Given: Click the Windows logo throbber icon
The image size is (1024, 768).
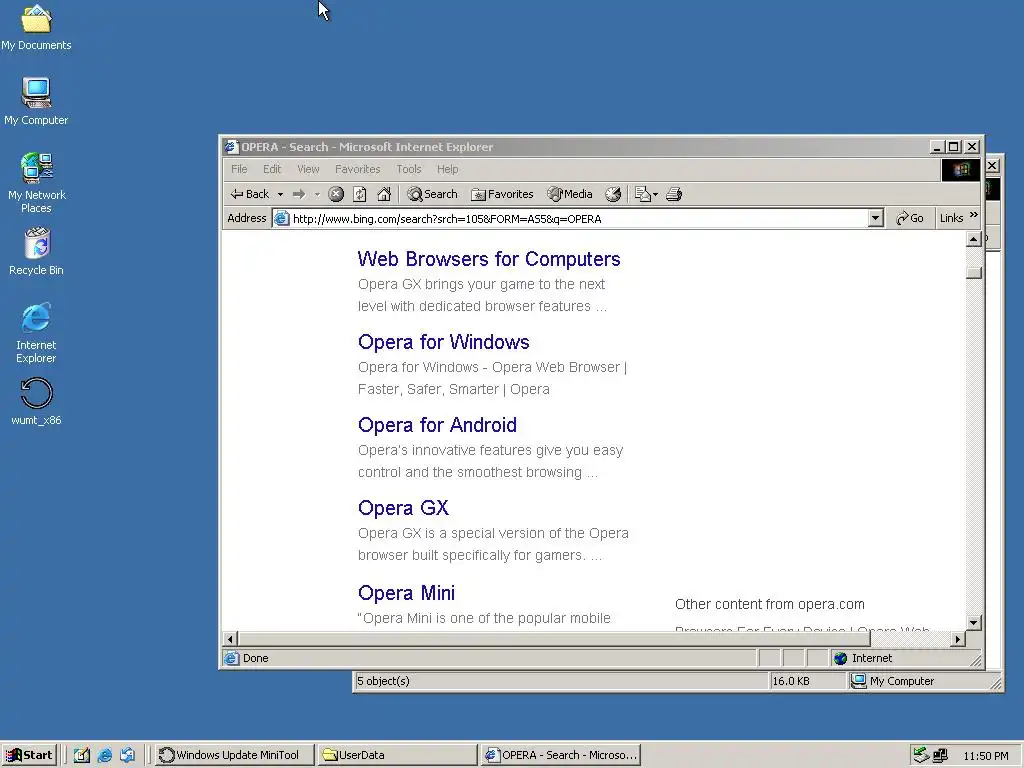Looking at the screenshot, I should point(961,170).
